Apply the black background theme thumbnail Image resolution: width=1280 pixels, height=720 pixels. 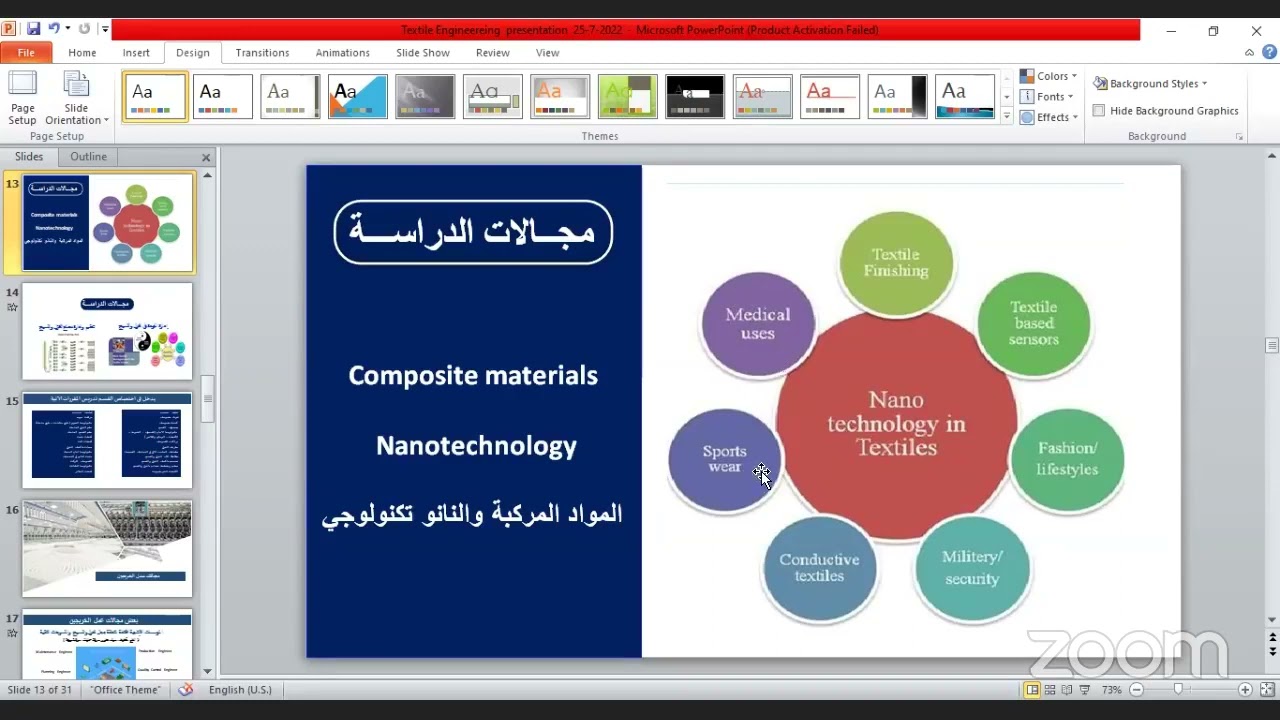(x=695, y=96)
